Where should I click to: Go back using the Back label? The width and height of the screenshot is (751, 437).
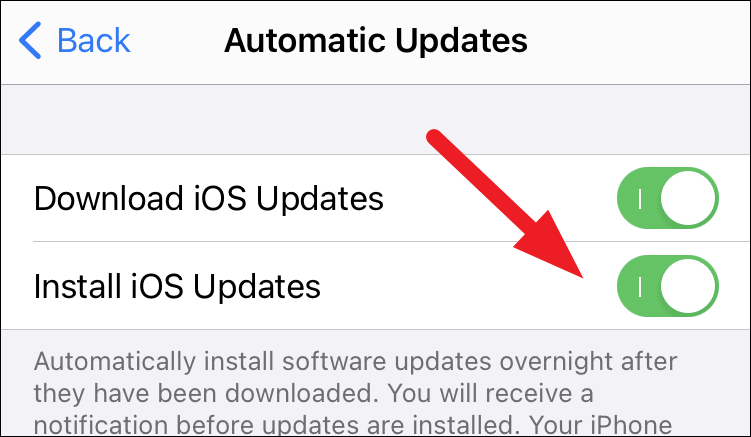[94, 40]
